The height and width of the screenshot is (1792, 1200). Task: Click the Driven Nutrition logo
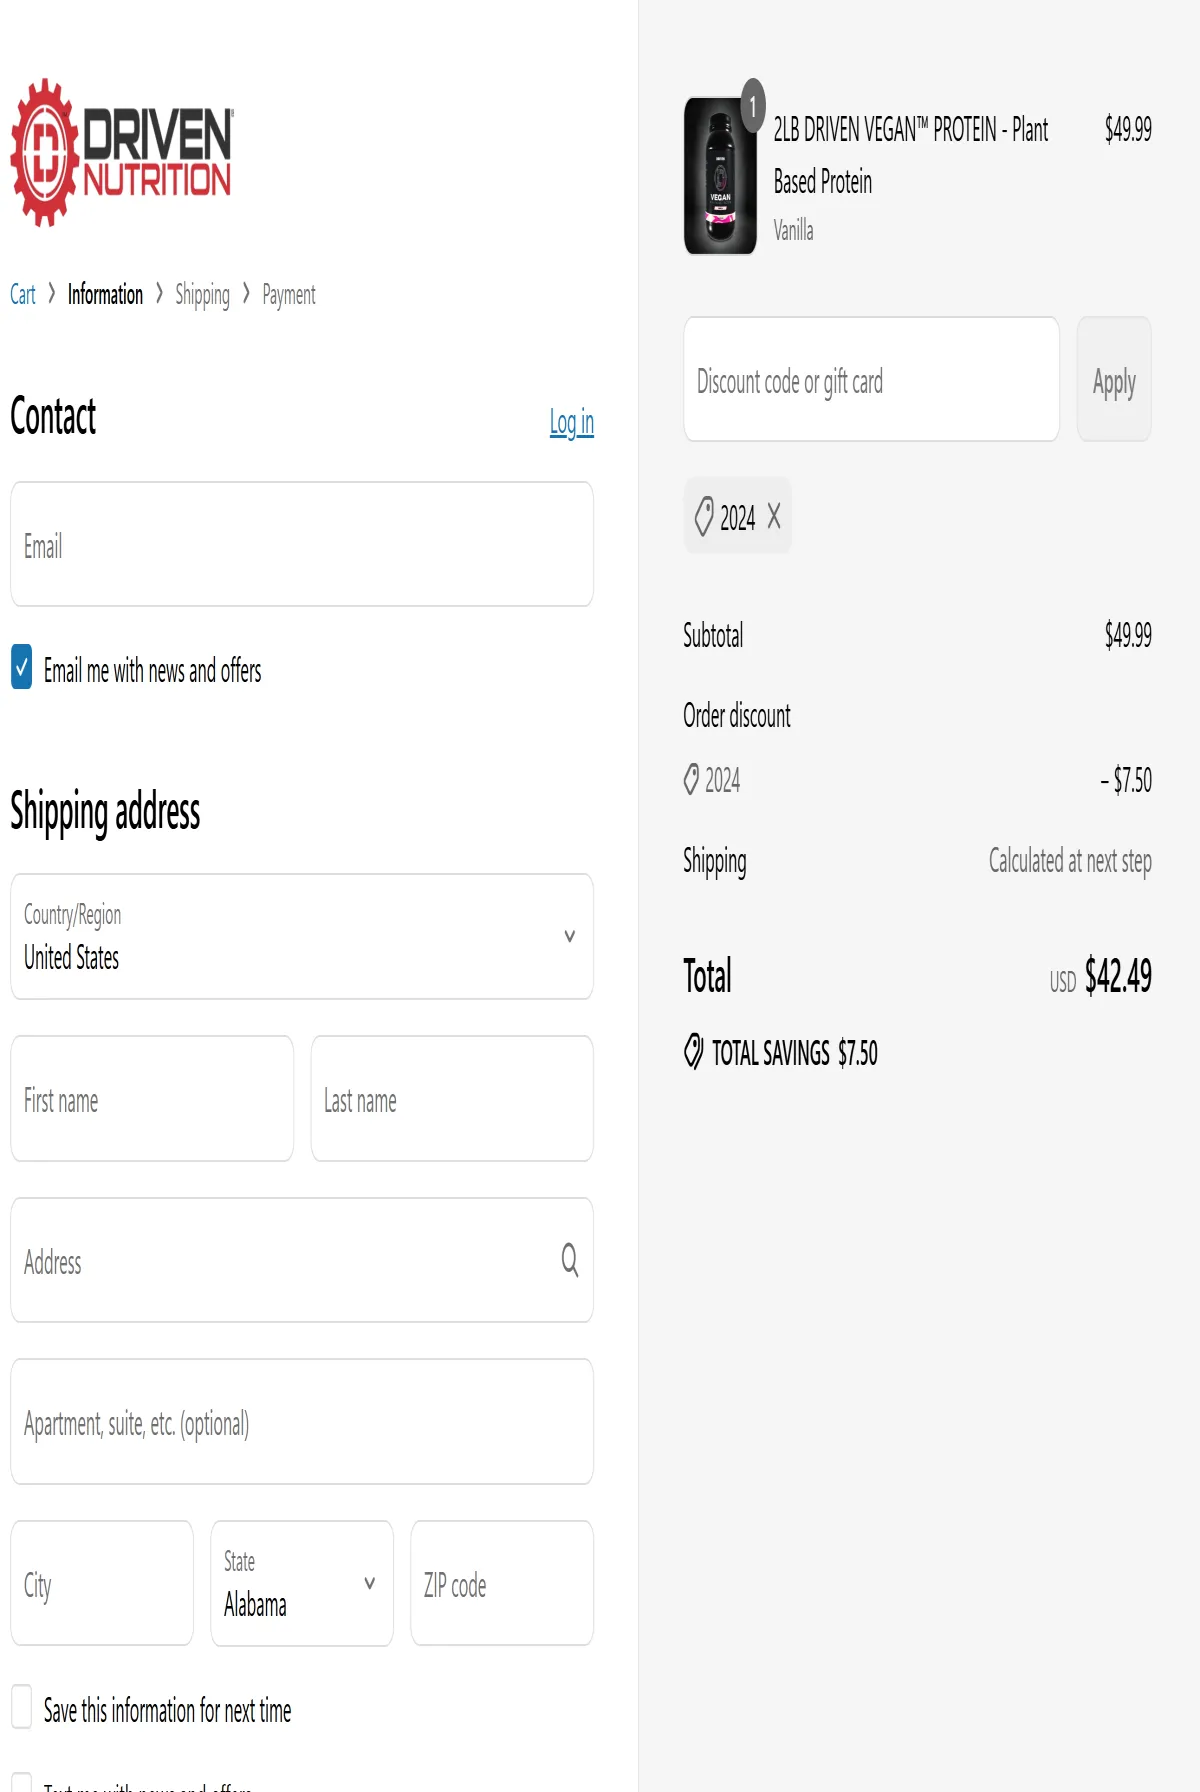[x=121, y=153]
